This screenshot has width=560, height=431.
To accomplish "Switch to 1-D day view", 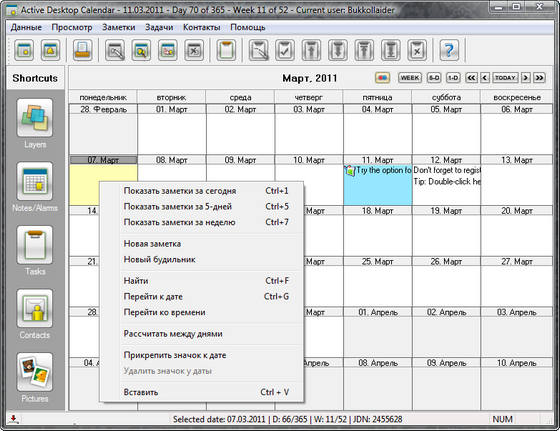I will click(x=453, y=78).
